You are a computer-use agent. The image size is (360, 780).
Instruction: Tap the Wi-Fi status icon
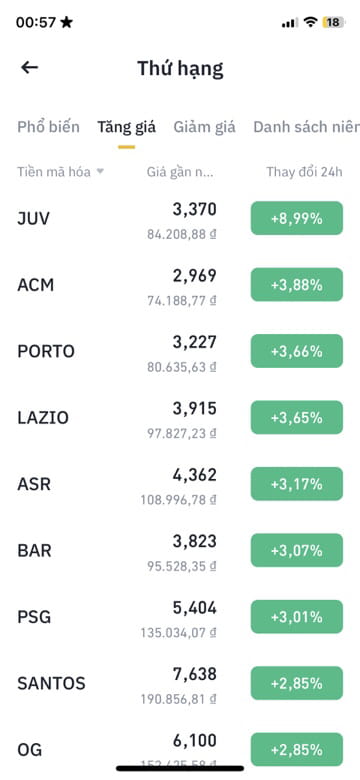click(311, 22)
